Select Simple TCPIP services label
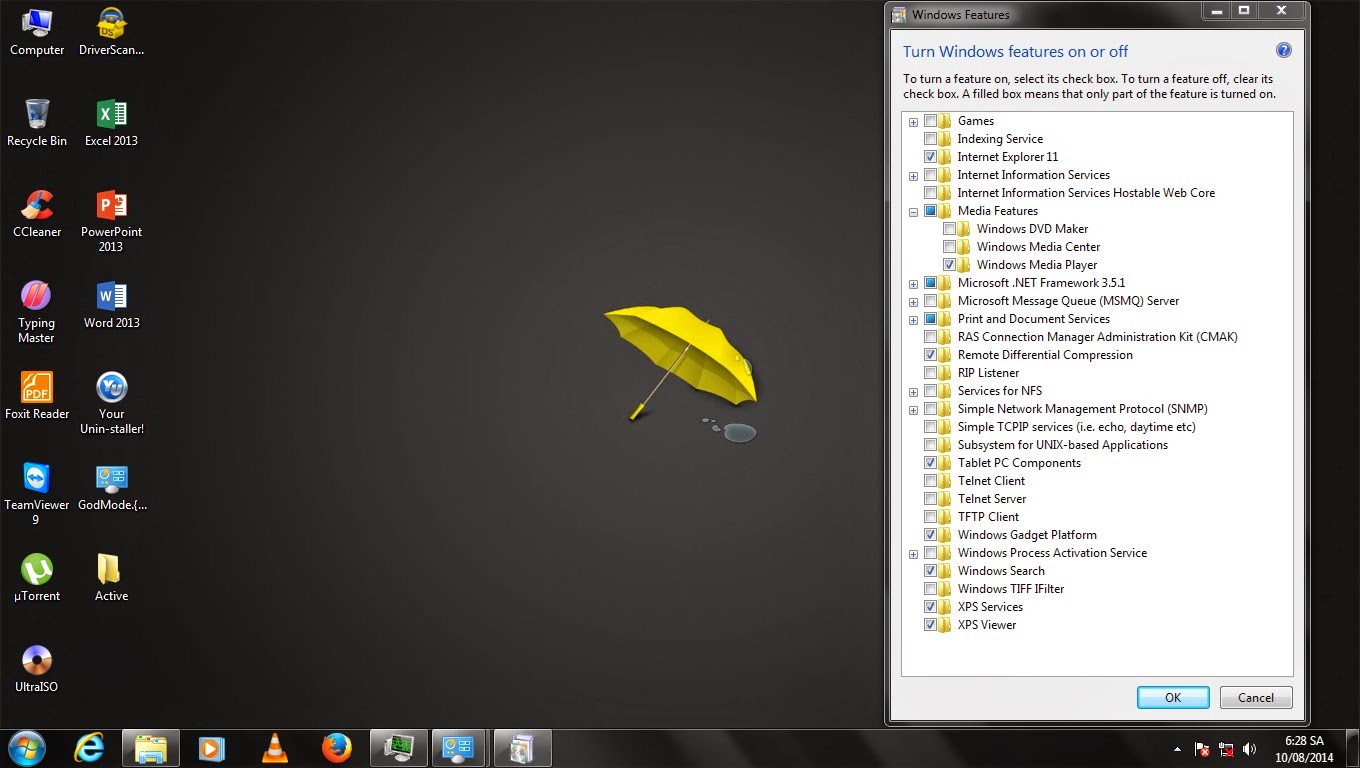 [x=1077, y=427]
